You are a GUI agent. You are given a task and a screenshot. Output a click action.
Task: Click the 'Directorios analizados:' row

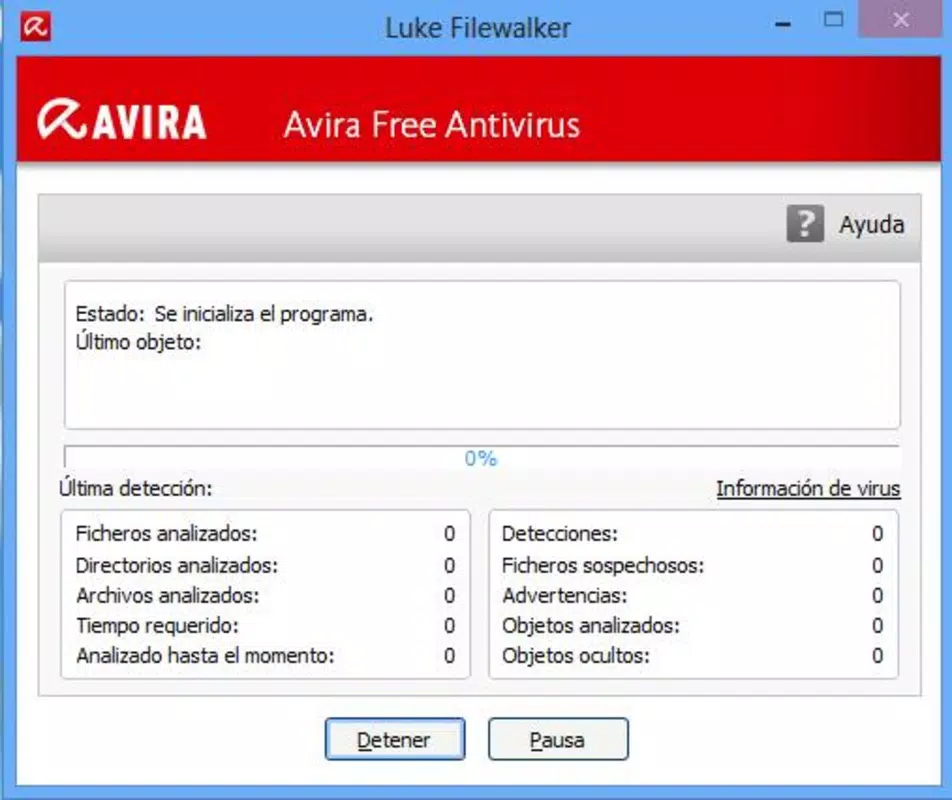click(265, 565)
